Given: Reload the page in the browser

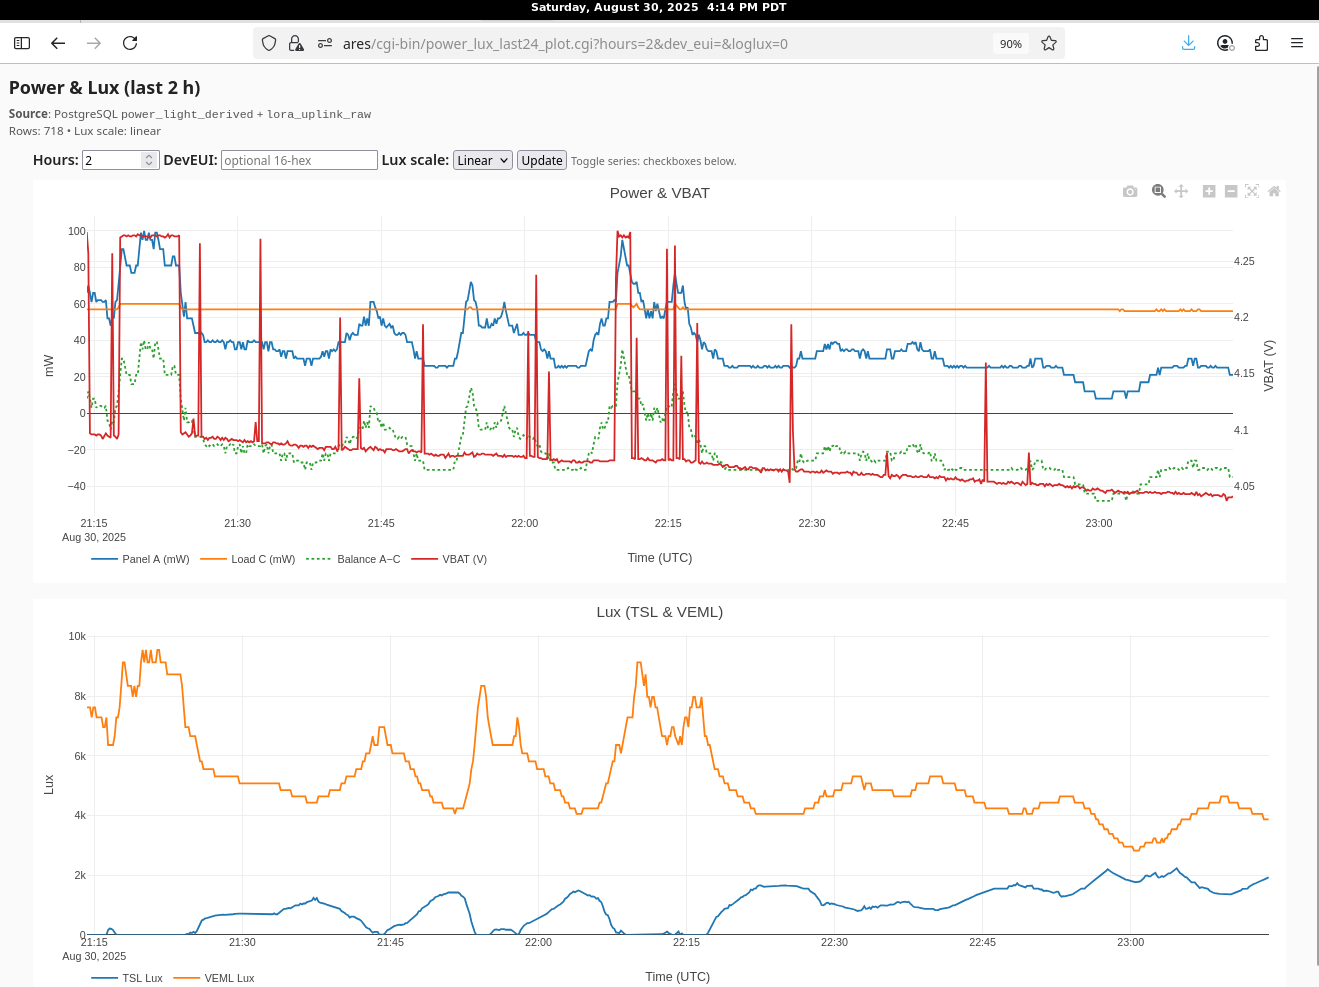Looking at the screenshot, I should coord(130,43).
